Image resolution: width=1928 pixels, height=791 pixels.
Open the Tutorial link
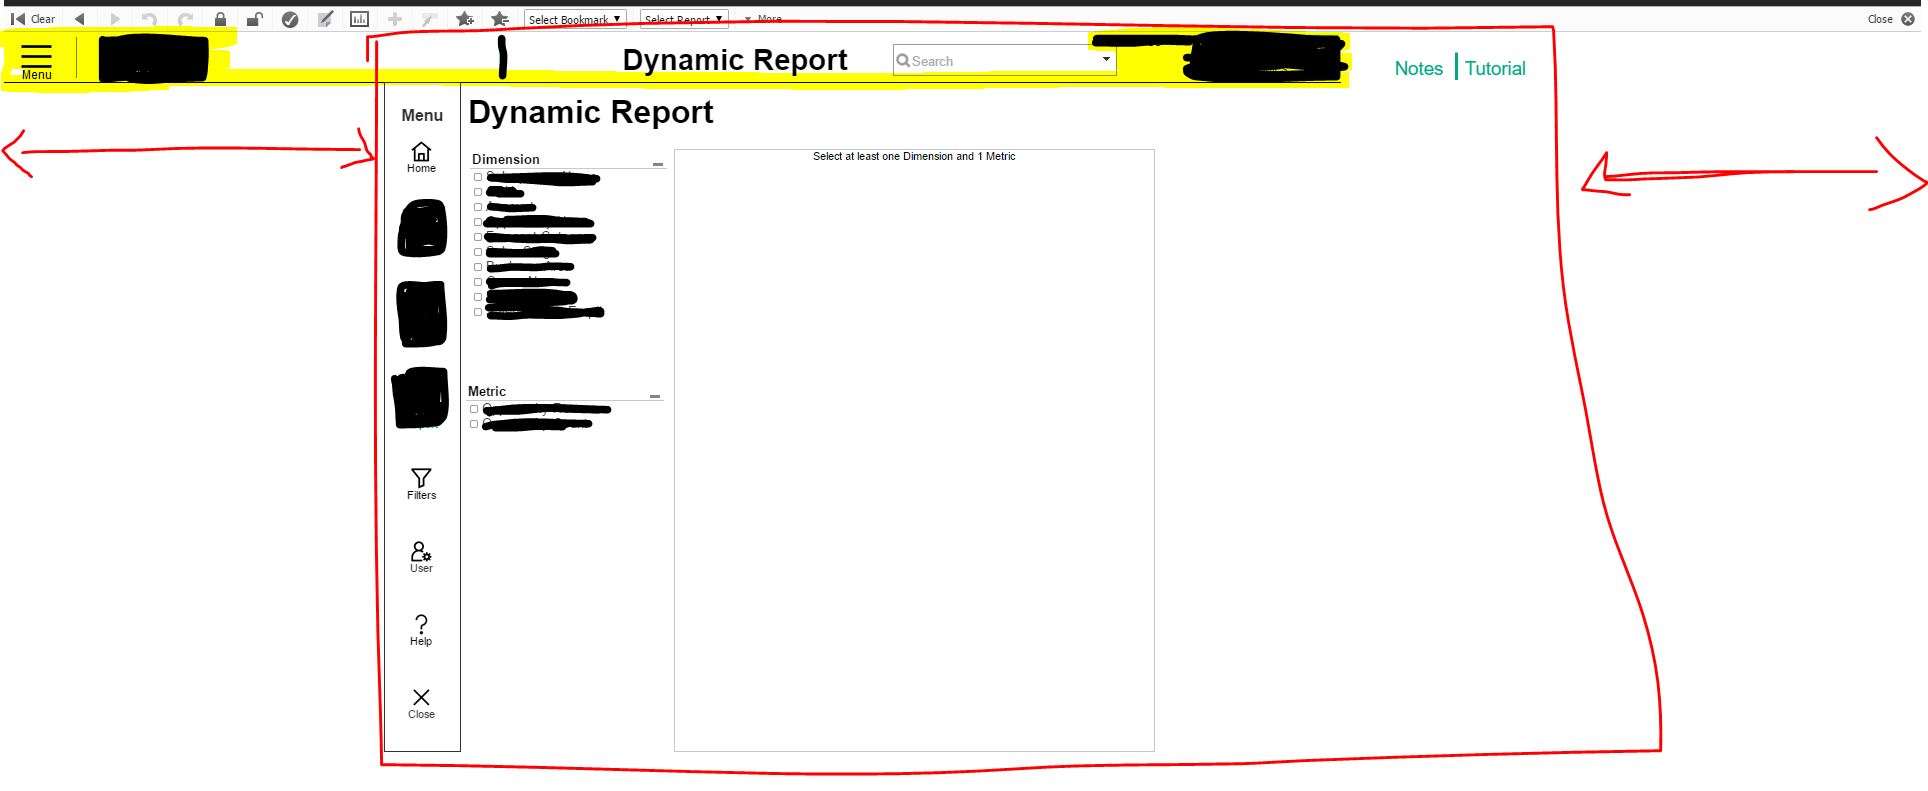(1495, 68)
